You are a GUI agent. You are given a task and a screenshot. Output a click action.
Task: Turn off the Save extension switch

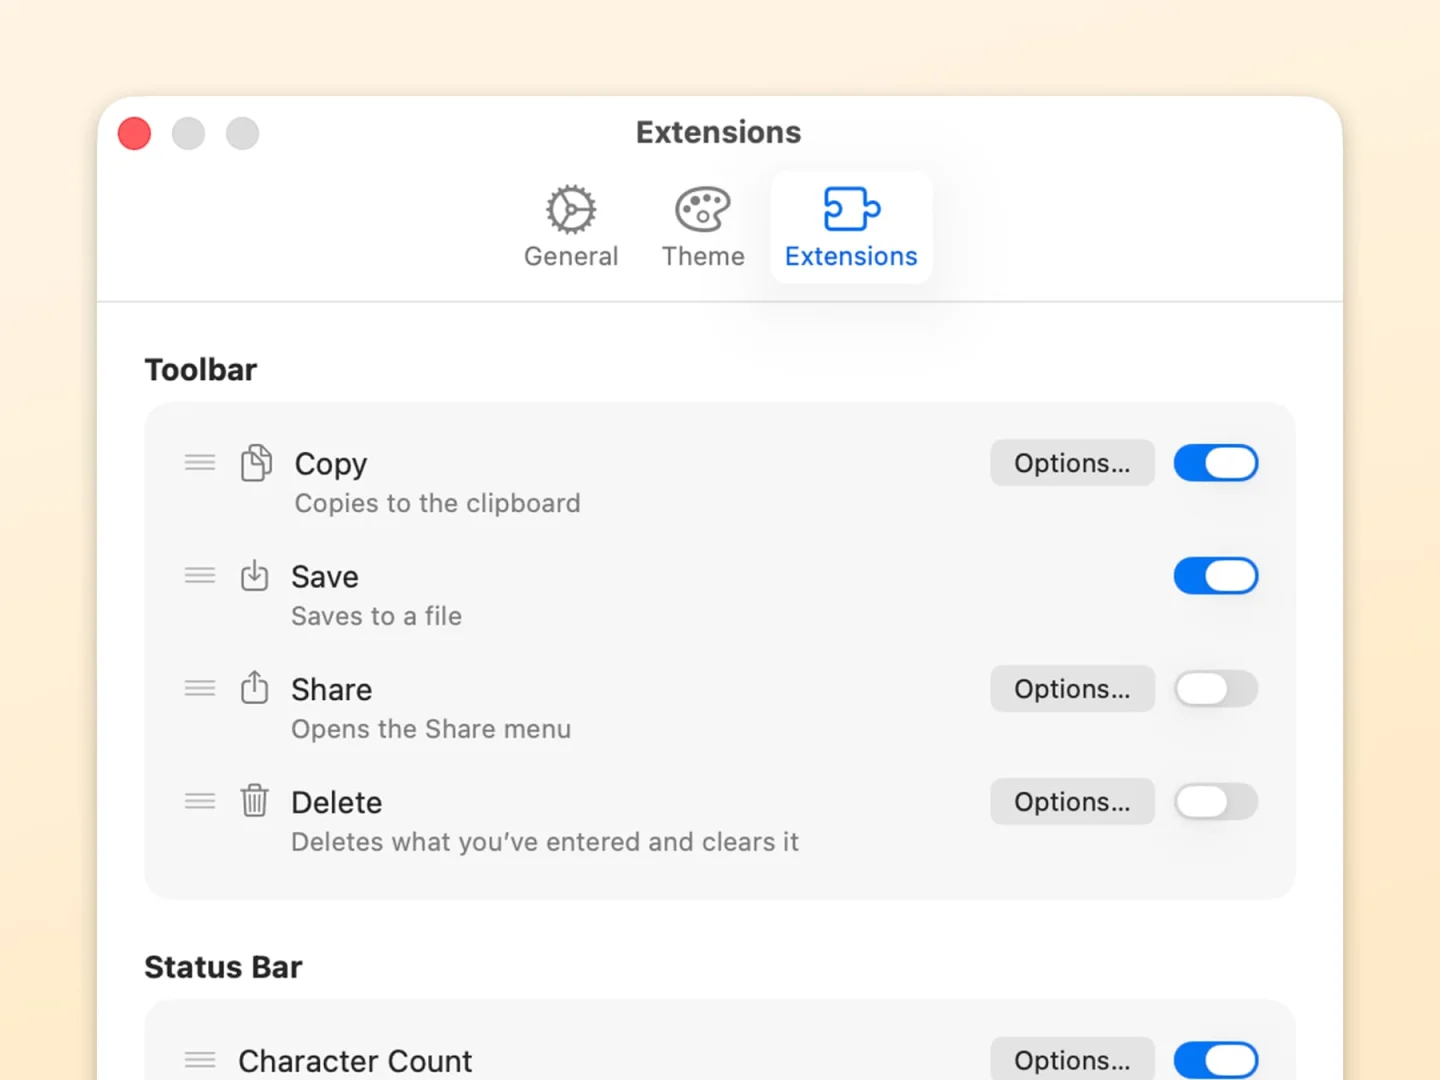coord(1216,576)
